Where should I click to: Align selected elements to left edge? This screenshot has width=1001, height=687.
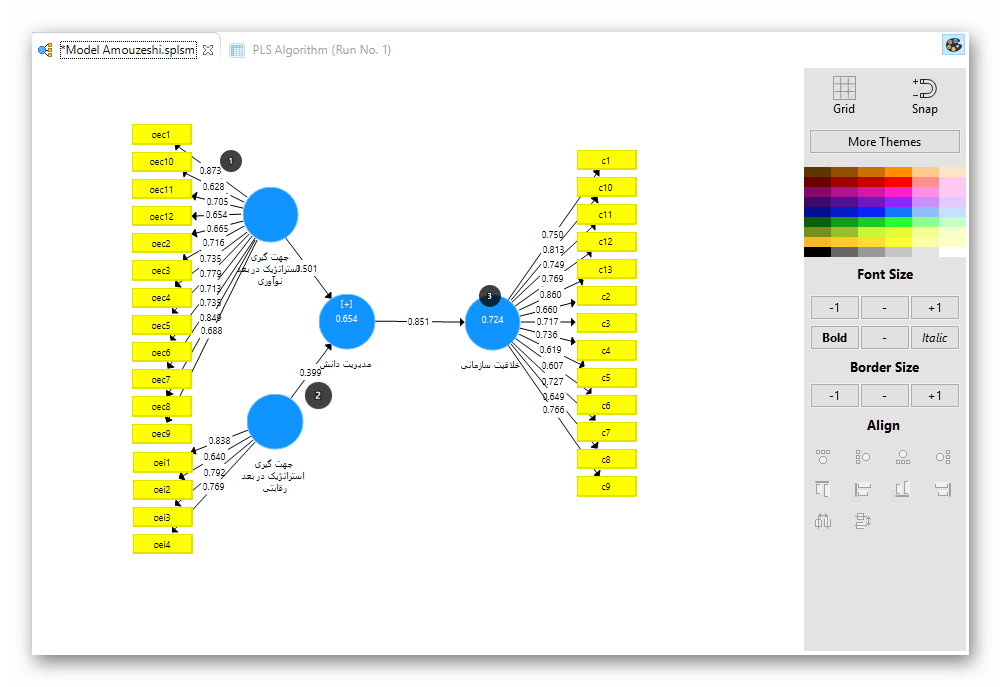[862, 489]
